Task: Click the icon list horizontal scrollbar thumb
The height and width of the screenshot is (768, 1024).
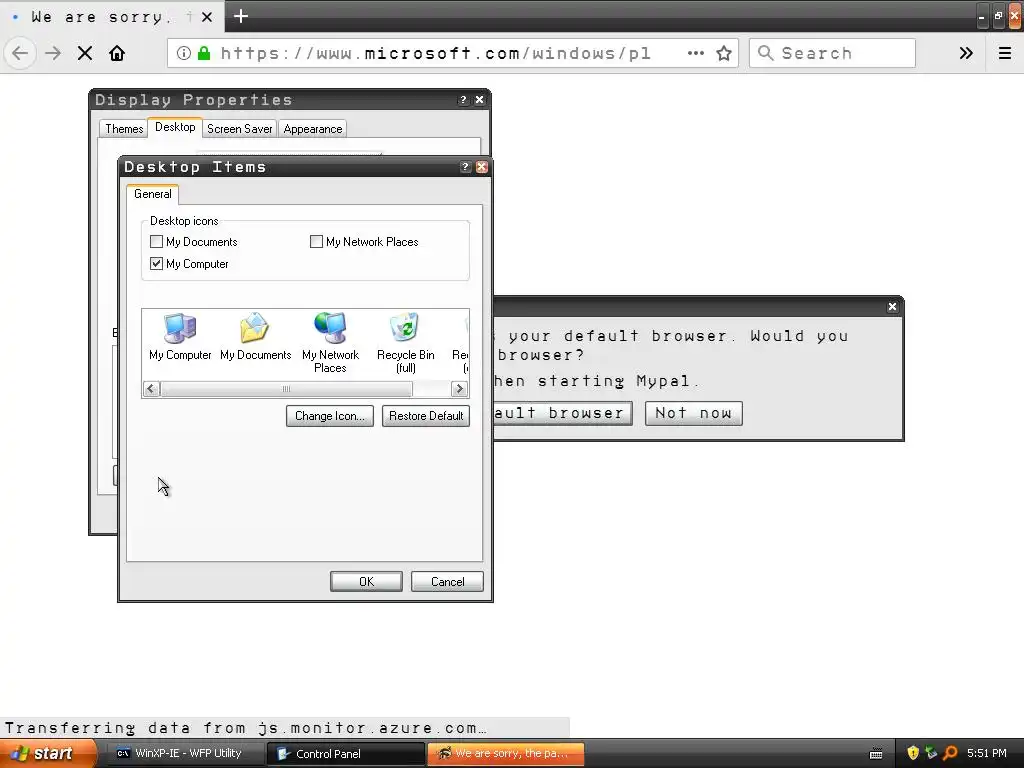Action: (x=286, y=389)
